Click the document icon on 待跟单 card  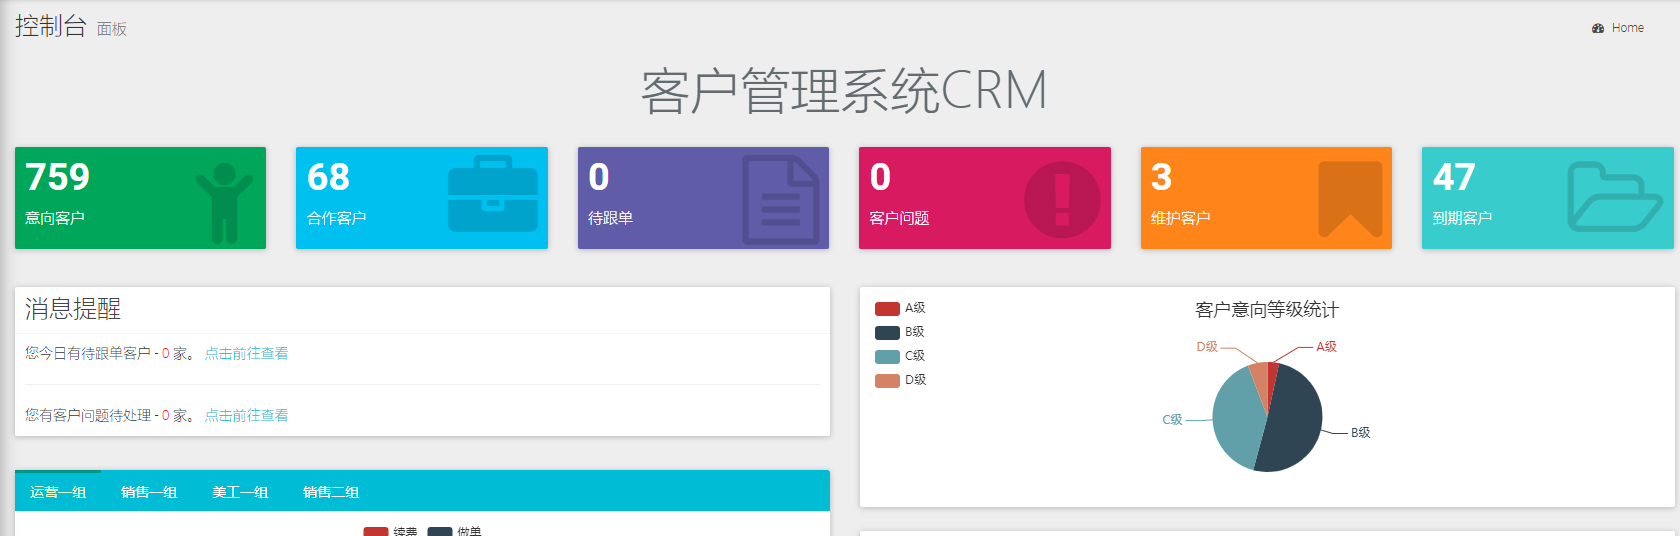click(x=780, y=200)
